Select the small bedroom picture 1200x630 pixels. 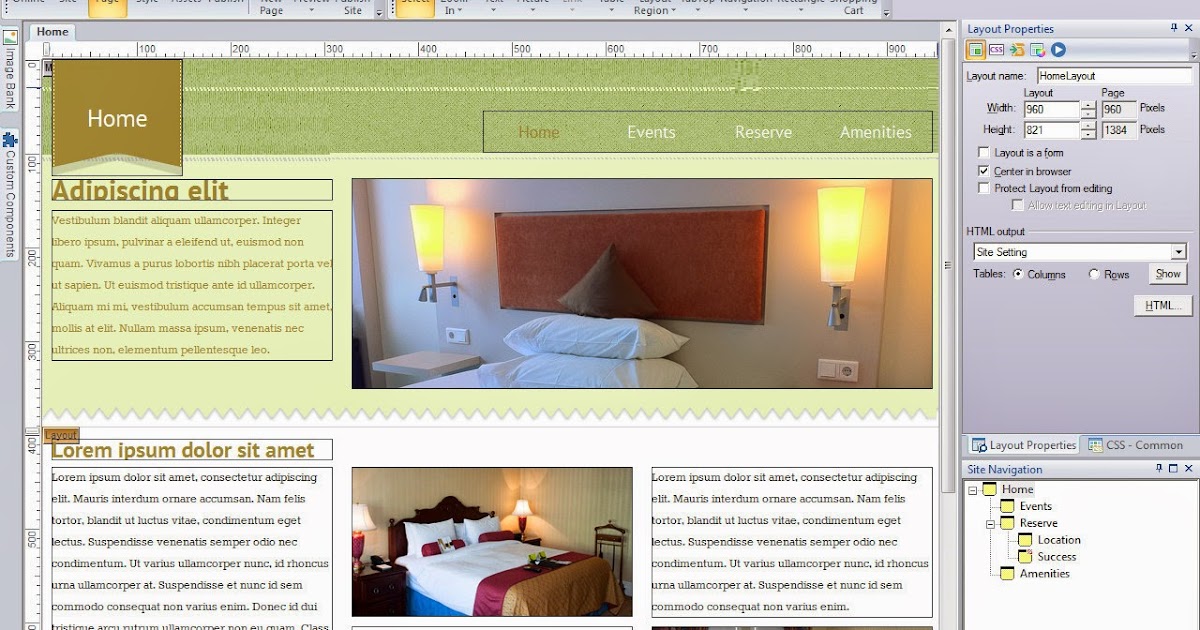[492, 542]
